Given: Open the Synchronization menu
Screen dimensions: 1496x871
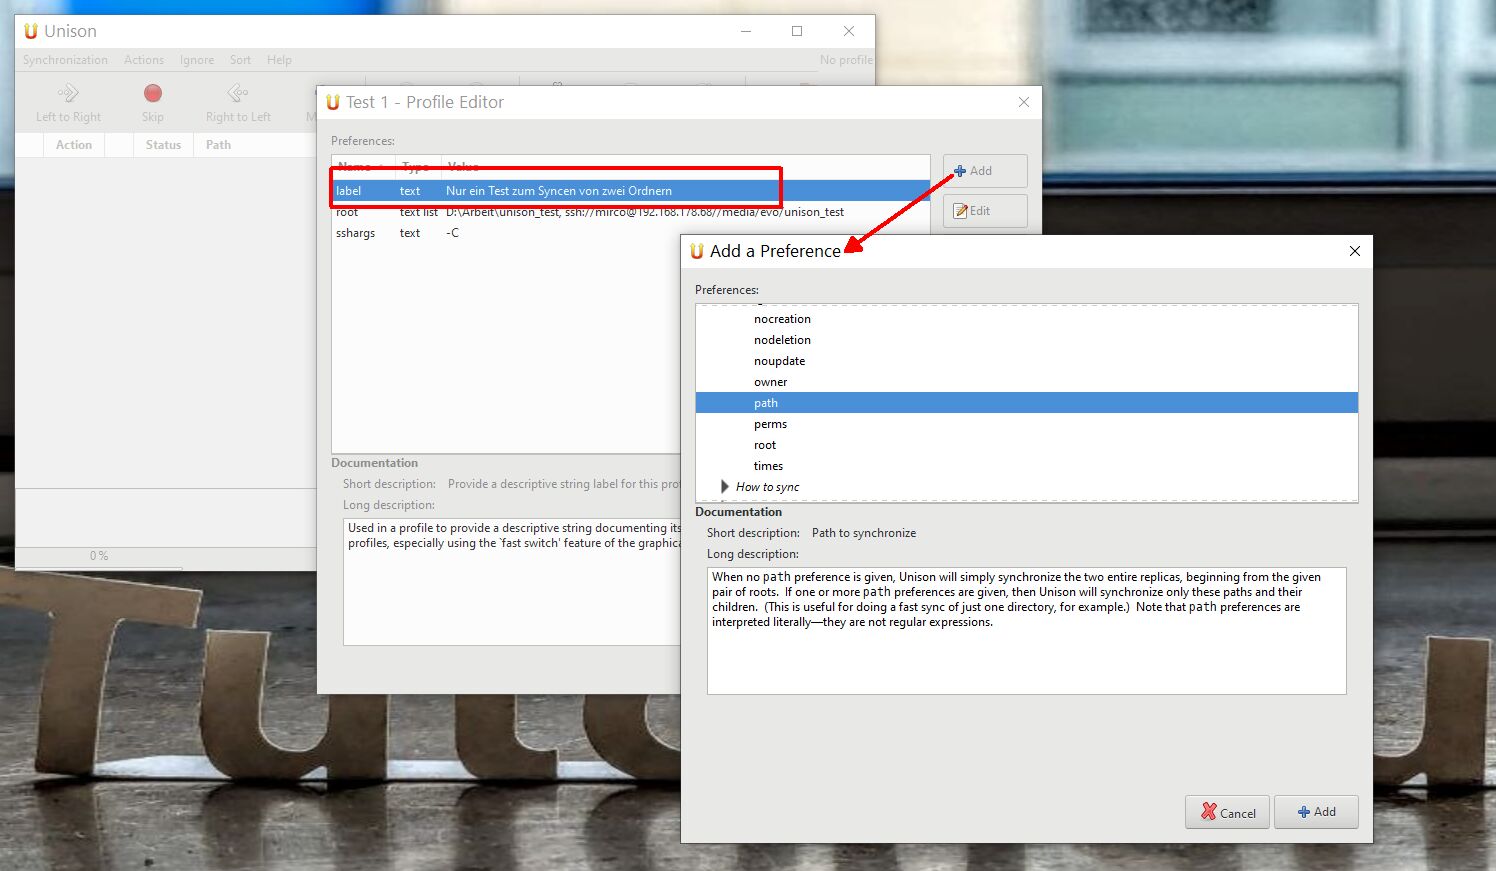Looking at the screenshot, I should (x=65, y=60).
